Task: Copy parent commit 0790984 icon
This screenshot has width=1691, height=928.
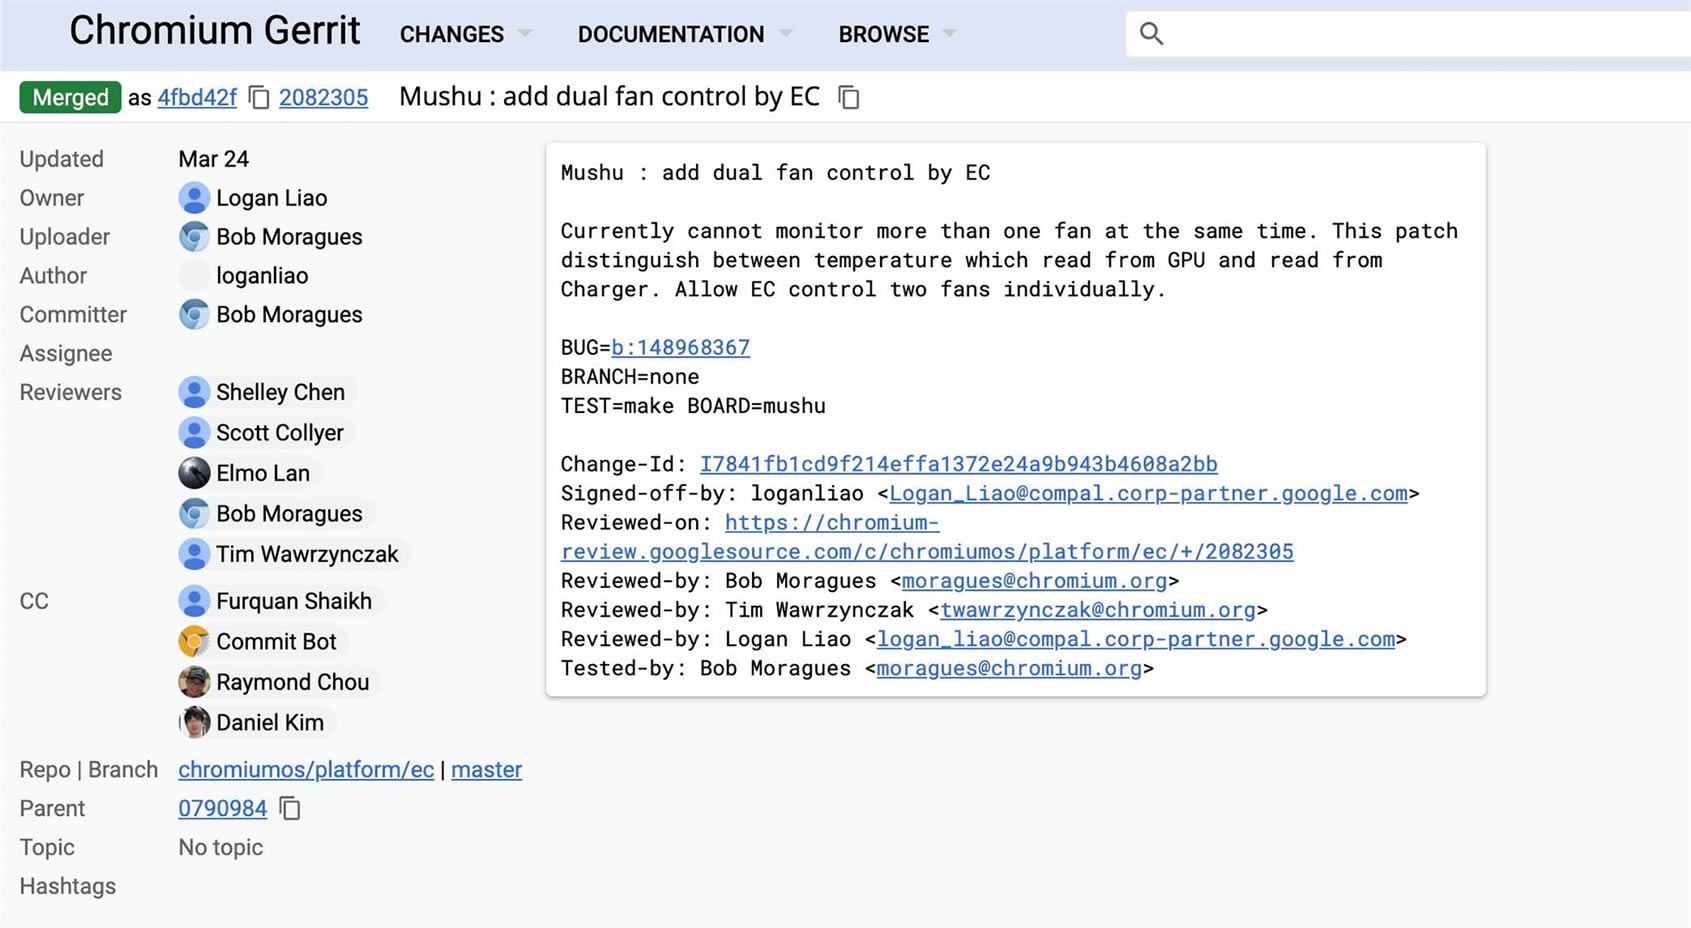Action: coord(290,808)
